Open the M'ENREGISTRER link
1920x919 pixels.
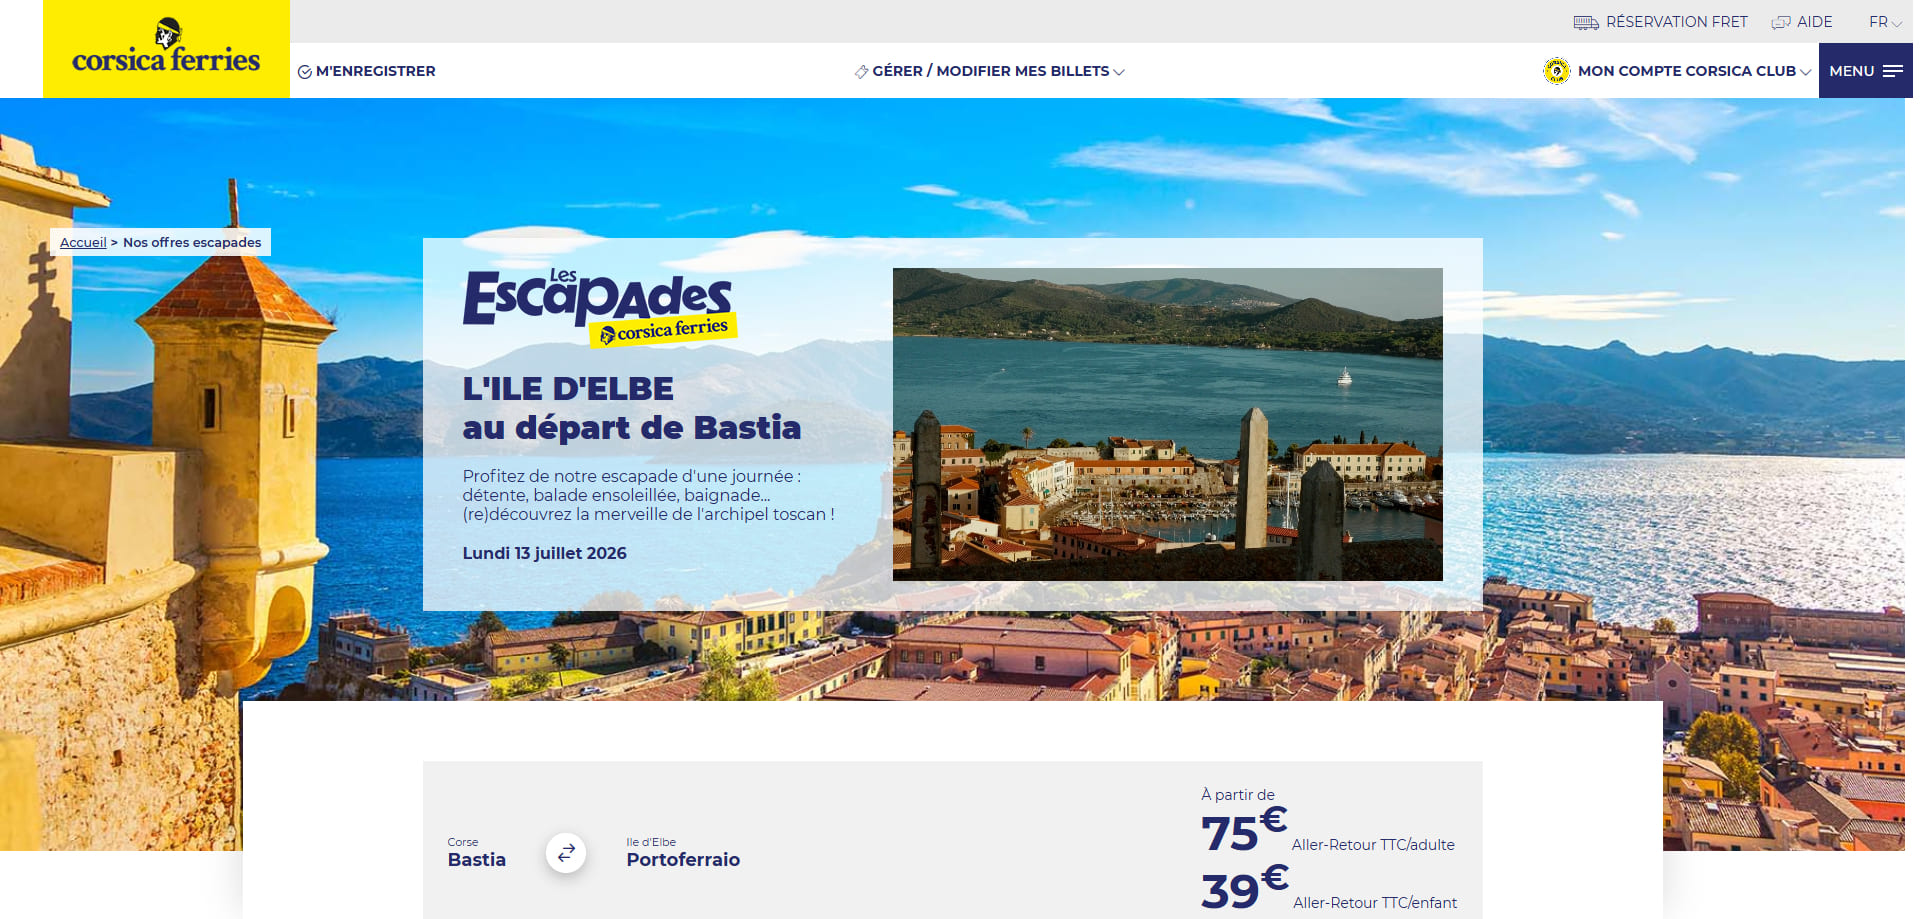pyautogui.click(x=375, y=71)
